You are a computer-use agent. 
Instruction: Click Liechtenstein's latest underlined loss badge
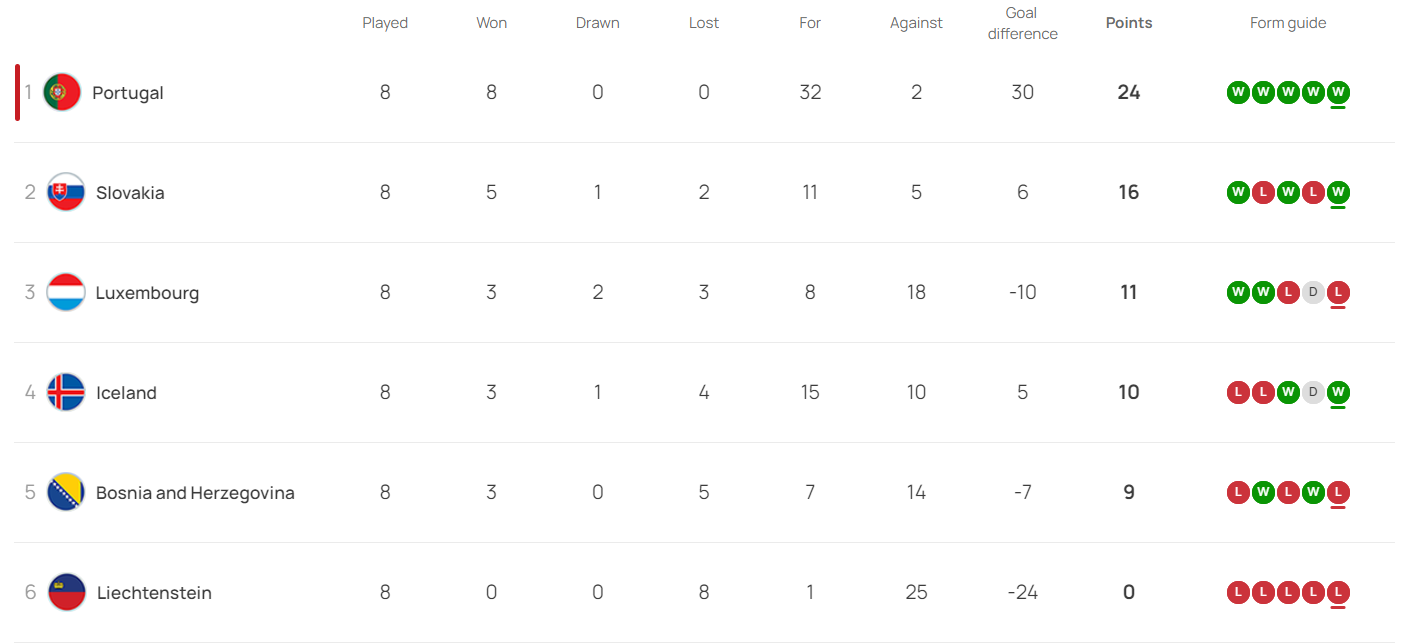pos(1338,592)
